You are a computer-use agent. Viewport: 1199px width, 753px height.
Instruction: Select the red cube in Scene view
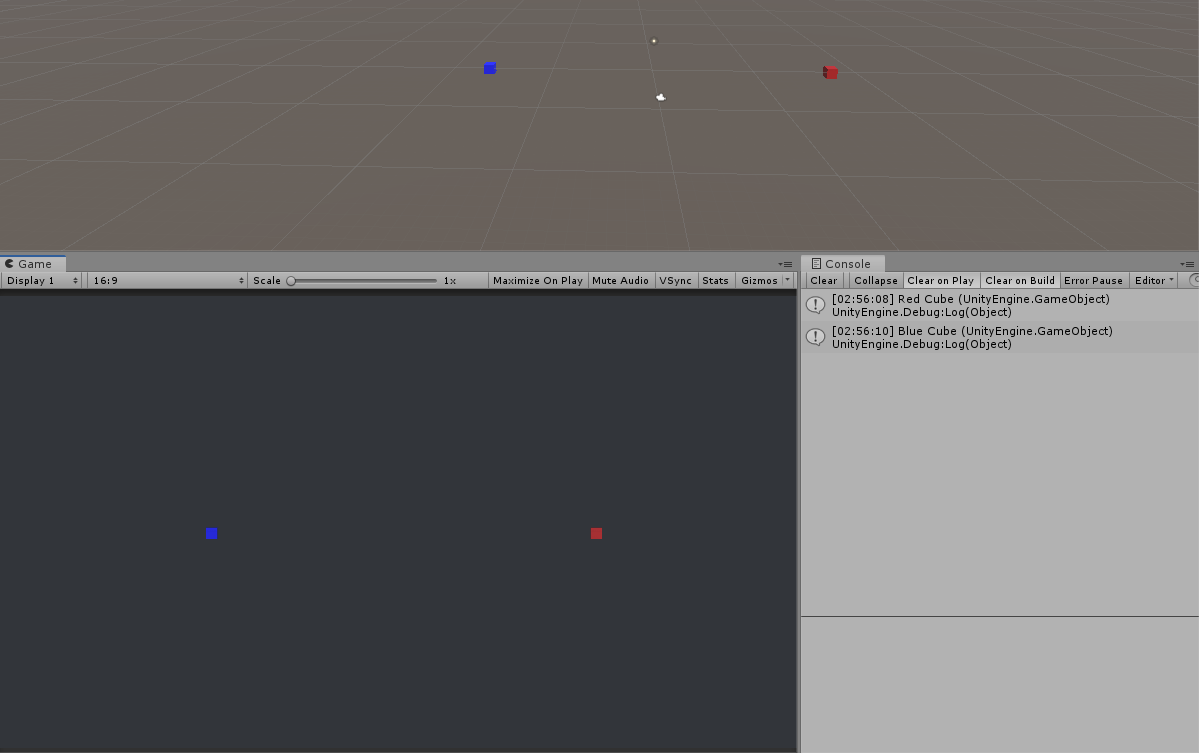830,73
